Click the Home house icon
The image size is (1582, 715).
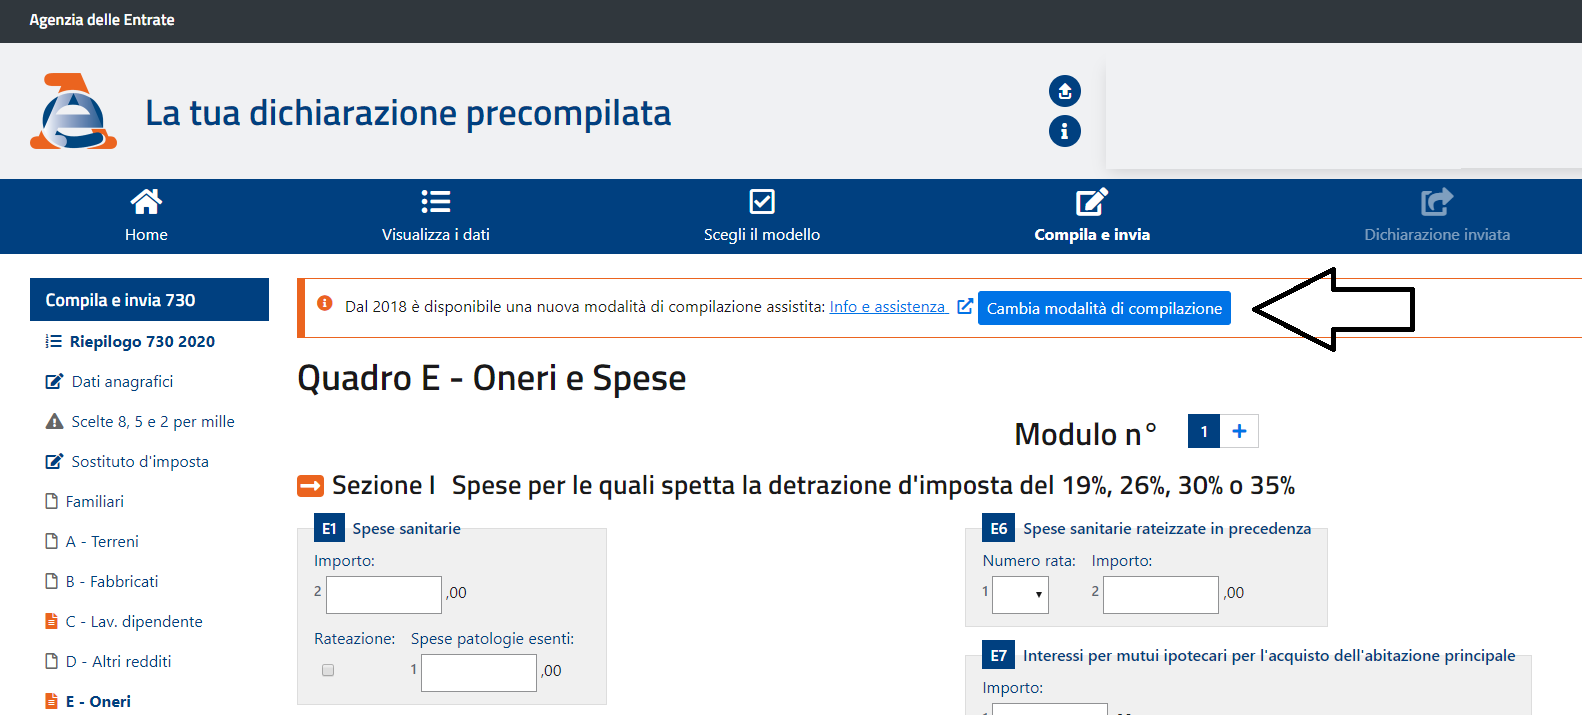[x=146, y=201]
